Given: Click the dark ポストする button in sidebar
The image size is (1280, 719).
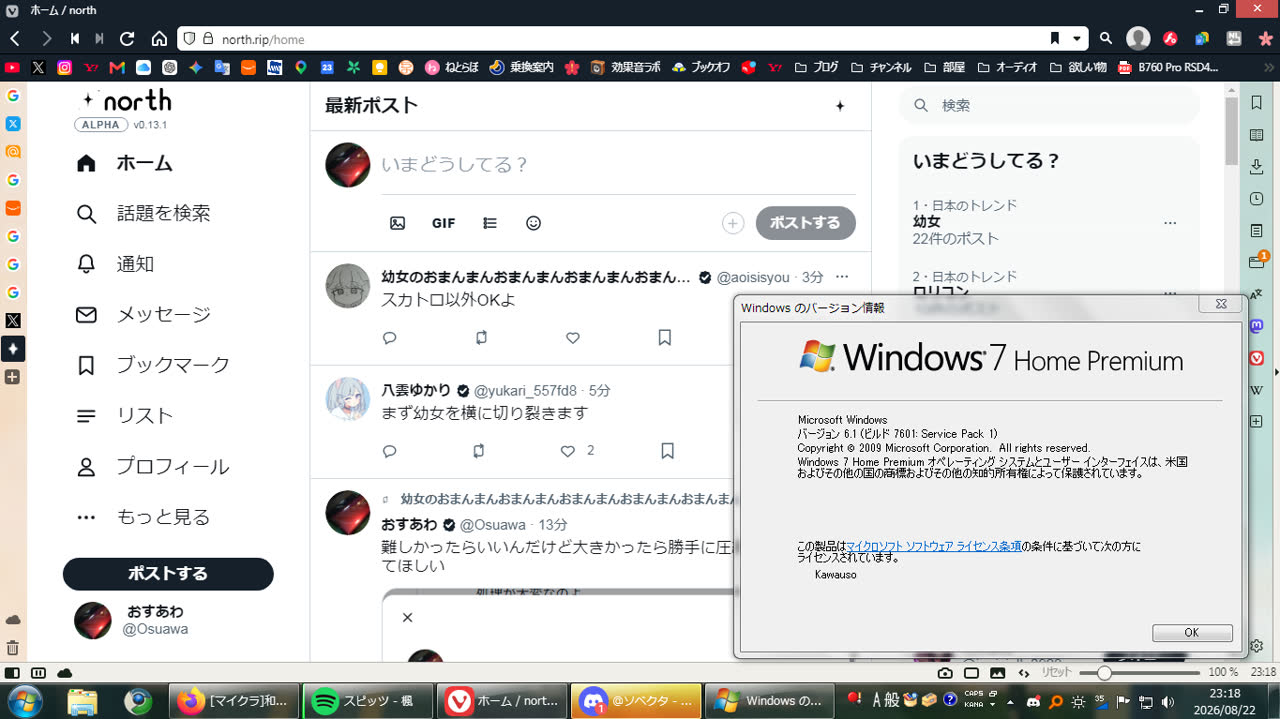Looking at the screenshot, I should tap(168, 574).
